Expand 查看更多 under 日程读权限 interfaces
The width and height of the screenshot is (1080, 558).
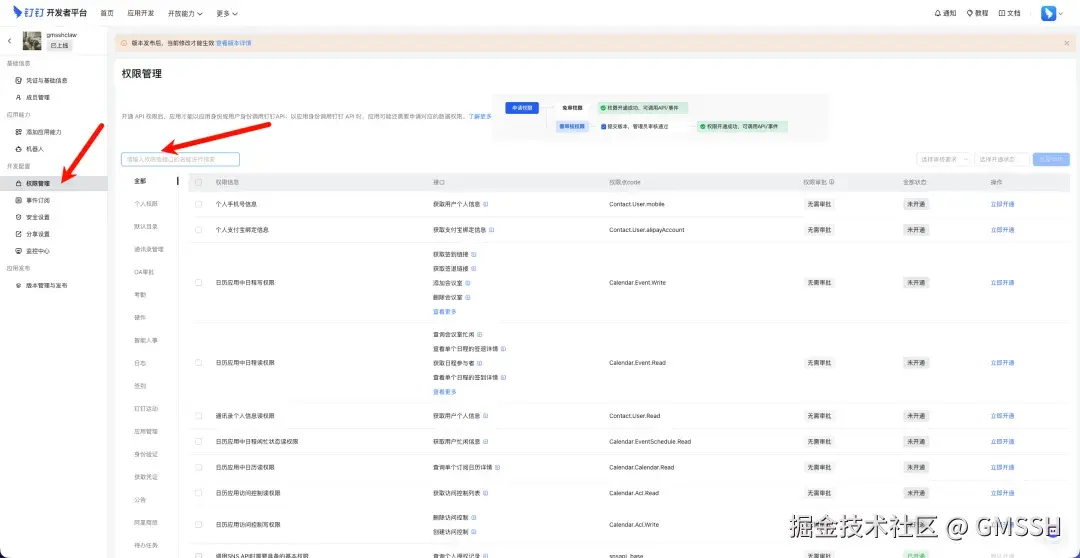[444, 392]
